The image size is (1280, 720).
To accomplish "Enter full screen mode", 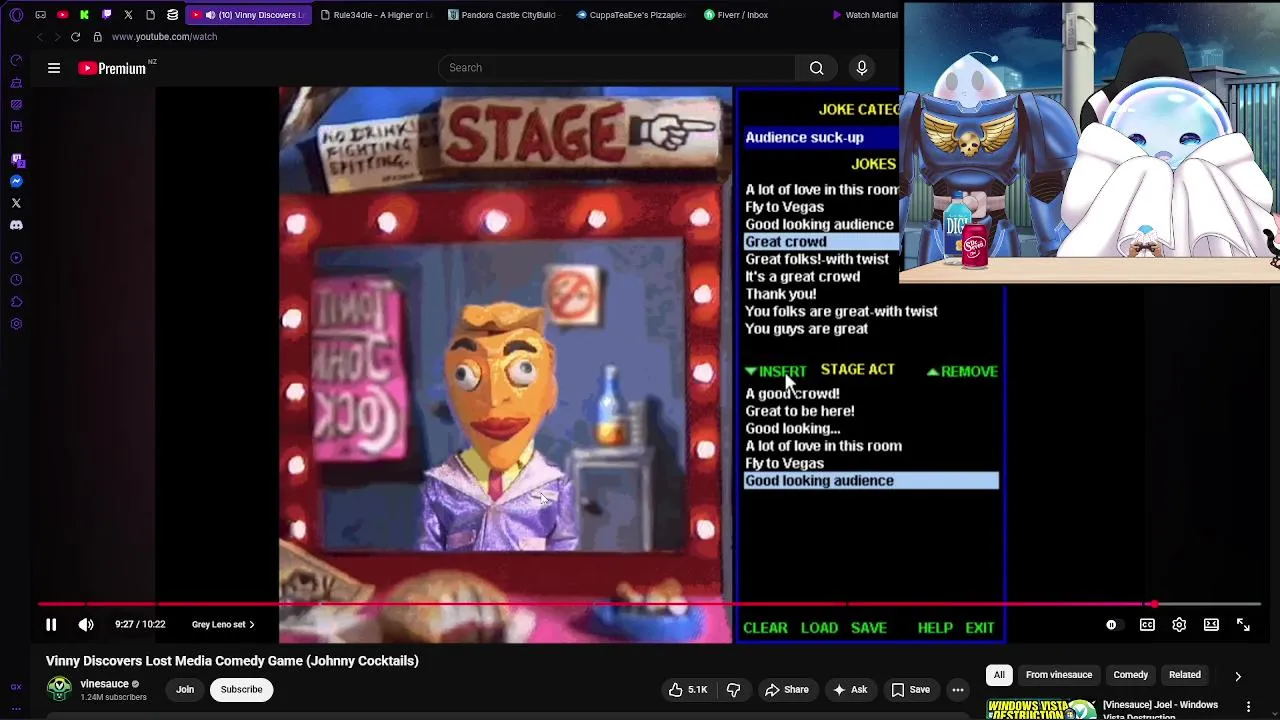I will (x=1243, y=625).
